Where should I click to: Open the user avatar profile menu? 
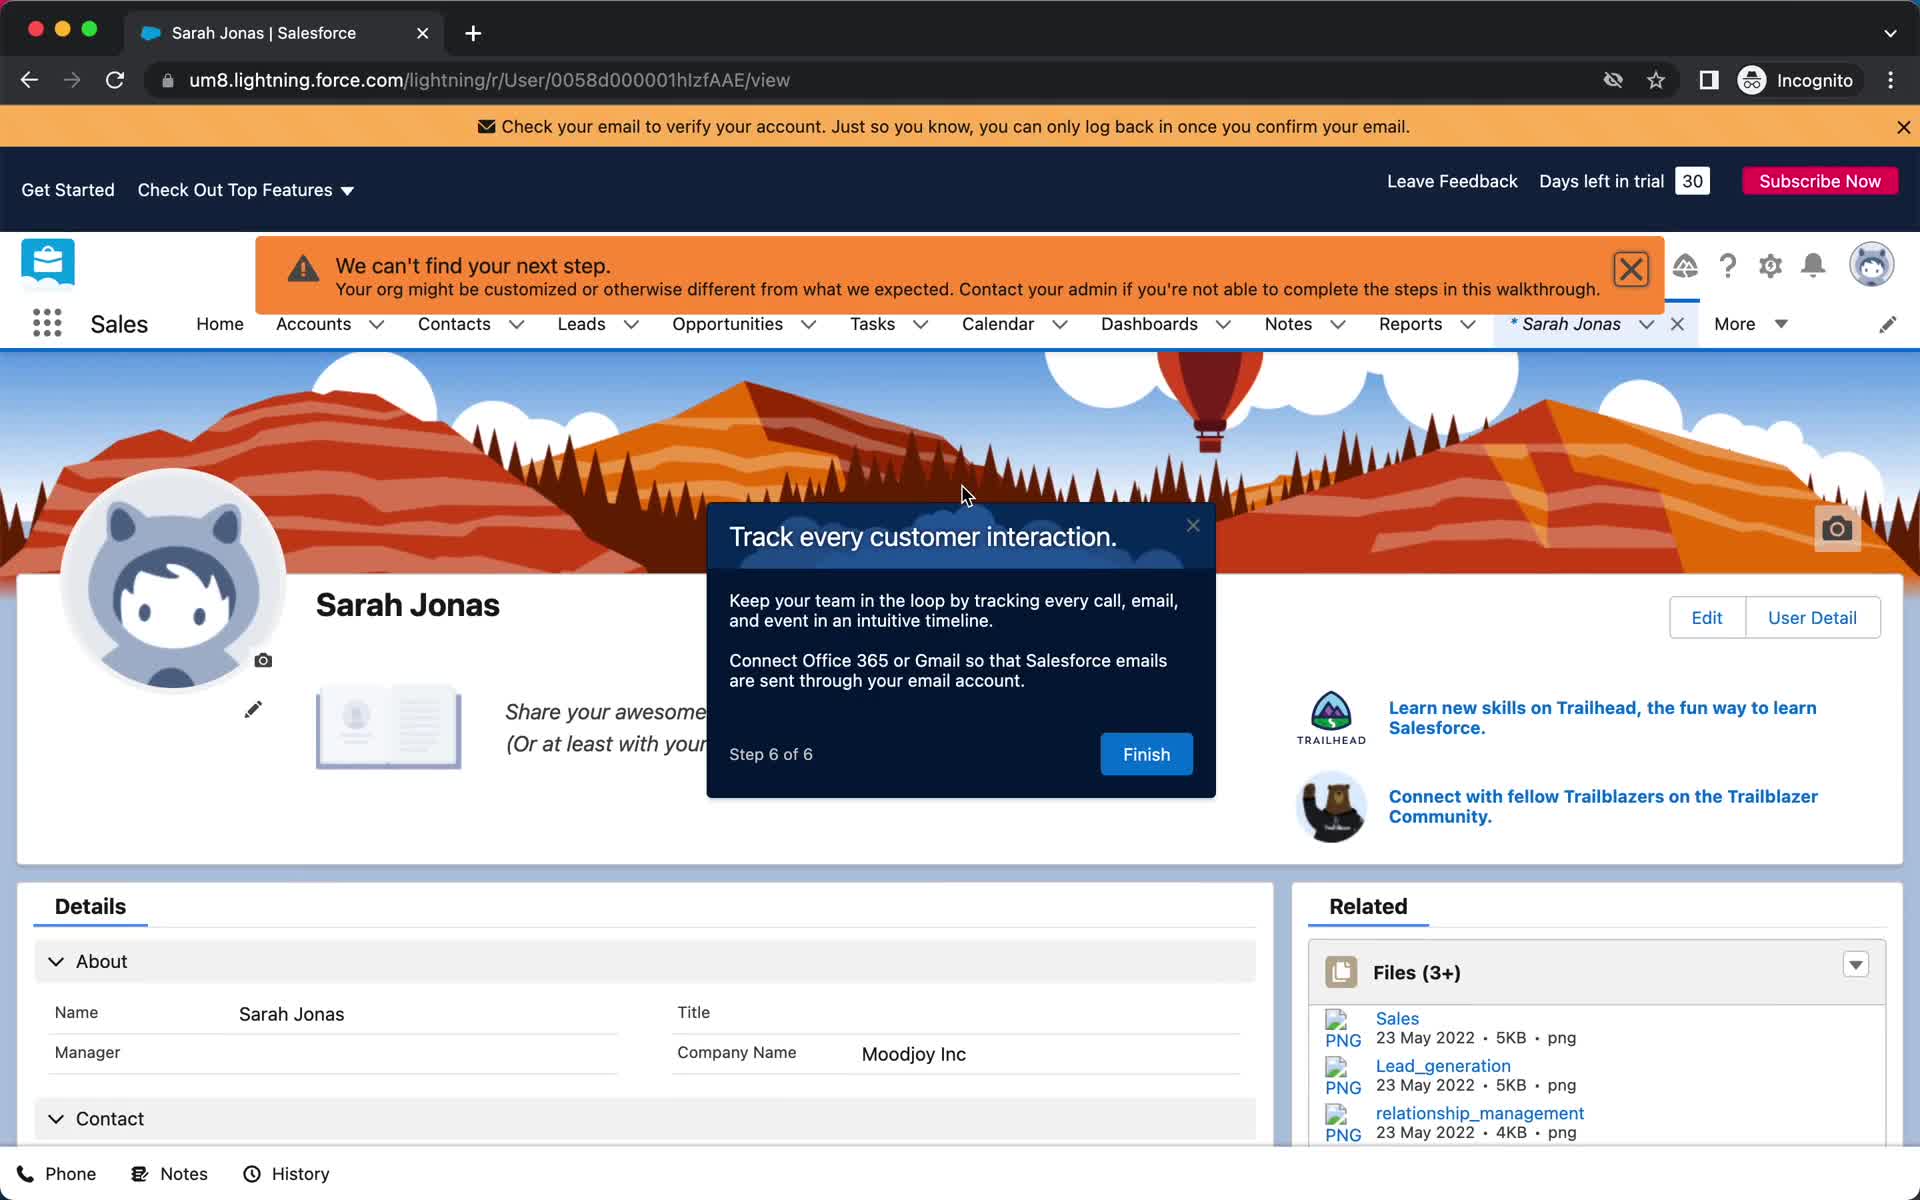tap(1871, 265)
